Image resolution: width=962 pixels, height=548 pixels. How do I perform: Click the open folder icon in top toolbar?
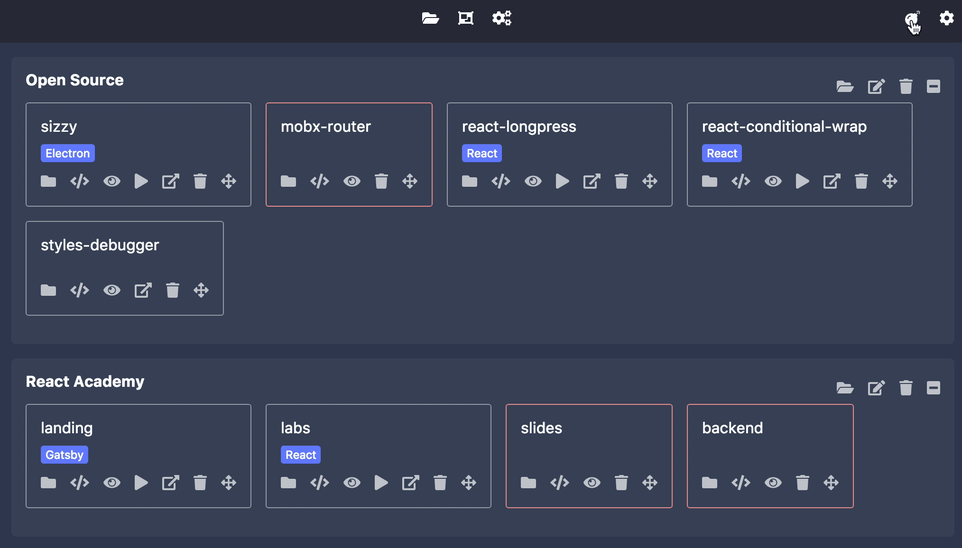coord(430,18)
